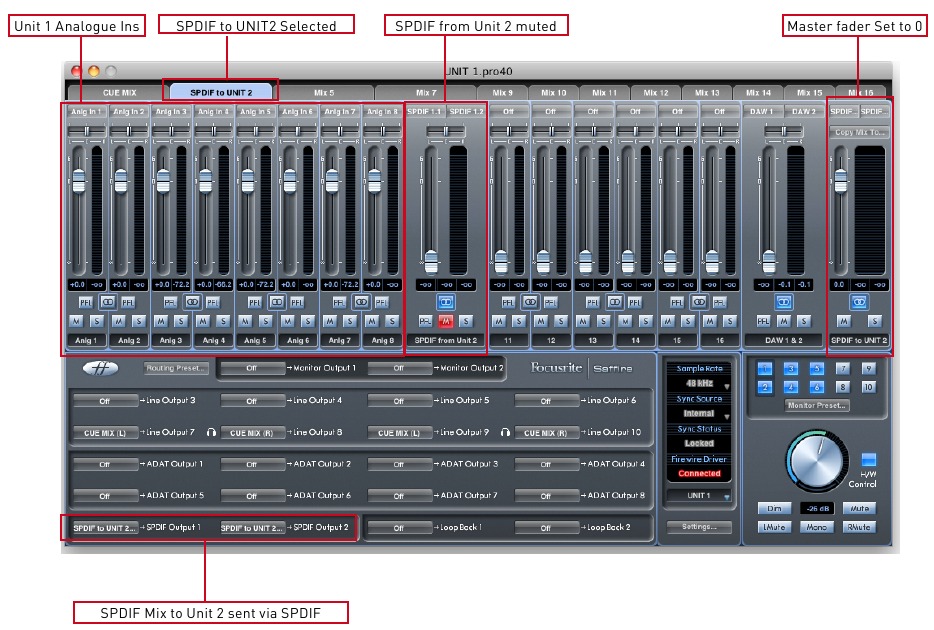The width and height of the screenshot is (934, 630).
Task: Open the Settings dialog
Action: click(x=698, y=526)
